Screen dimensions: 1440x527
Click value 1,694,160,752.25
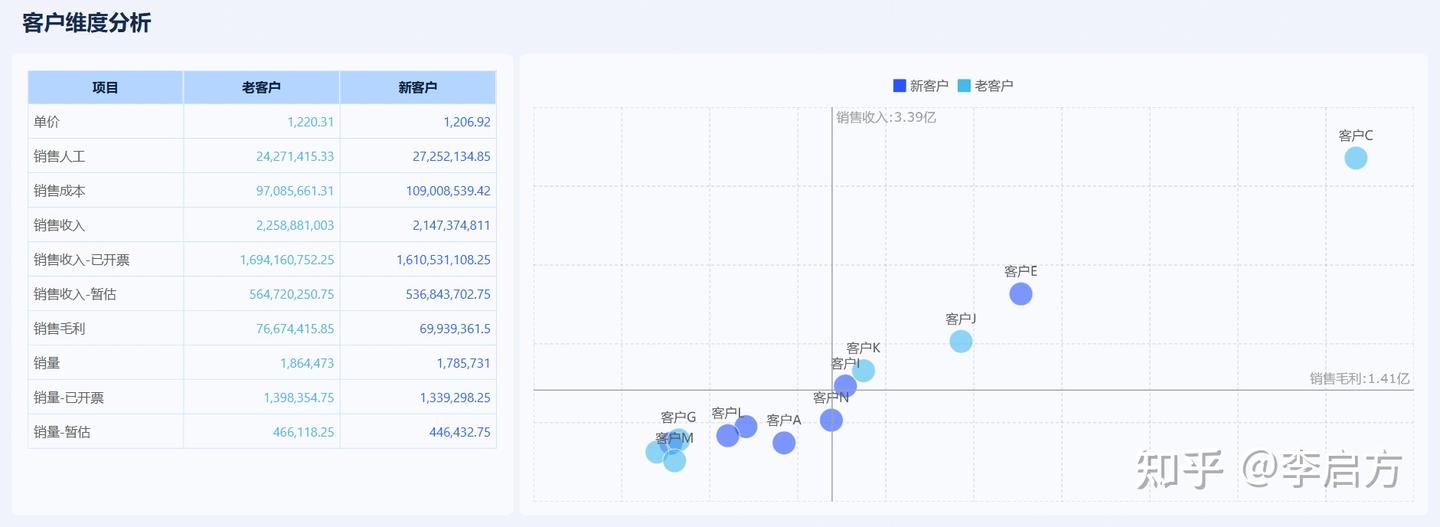pyautogui.click(x=287, y=260)
